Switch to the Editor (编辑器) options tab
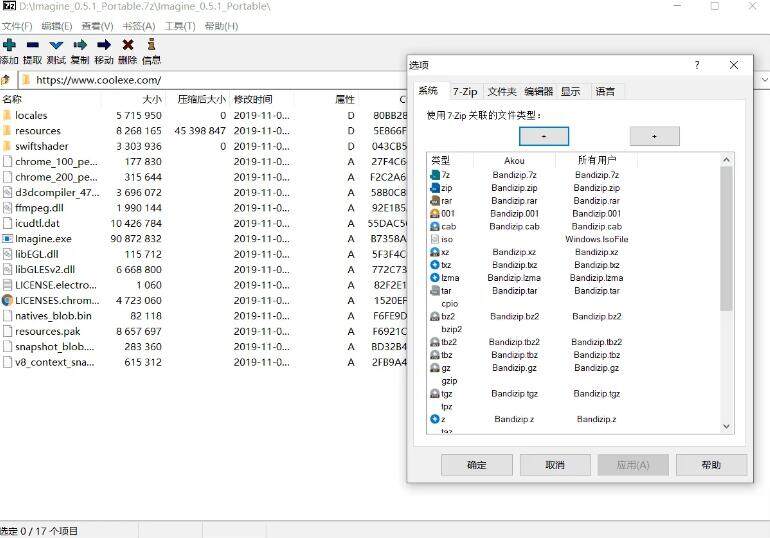This screenshot has height=538, width=770. pos(539,91)
